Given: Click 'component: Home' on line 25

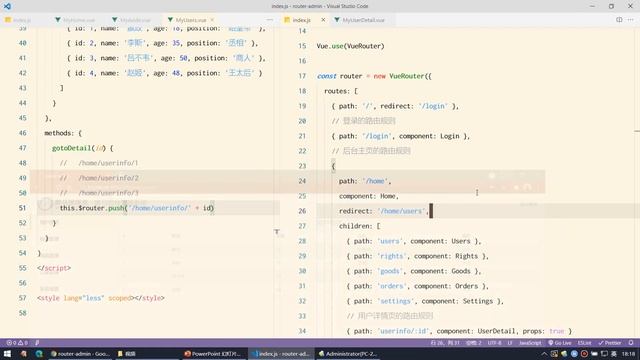Looking at the screenshot, I should [367, 196].
